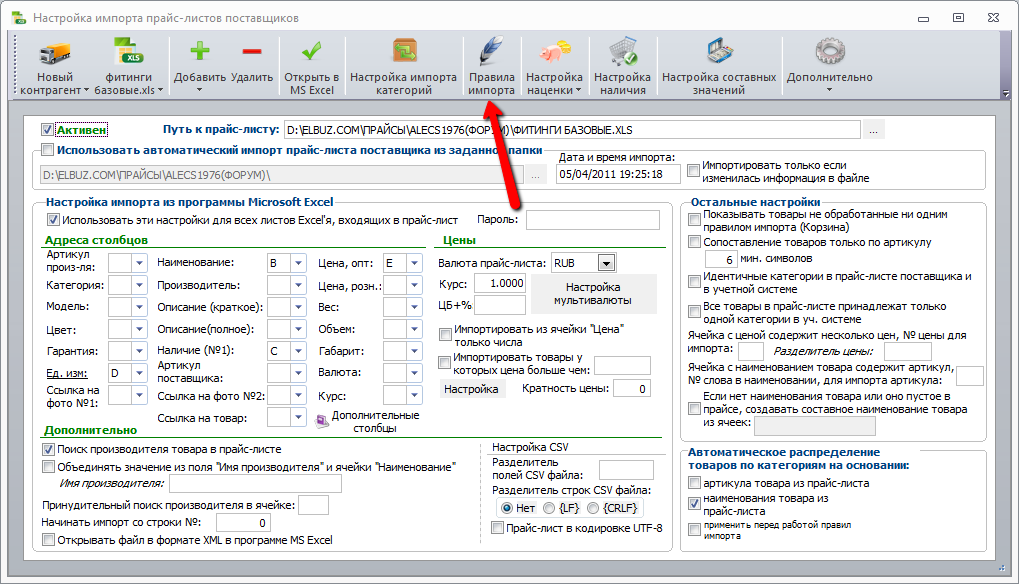Click the Настройка мультивалюты button

(x=593, y=294)
